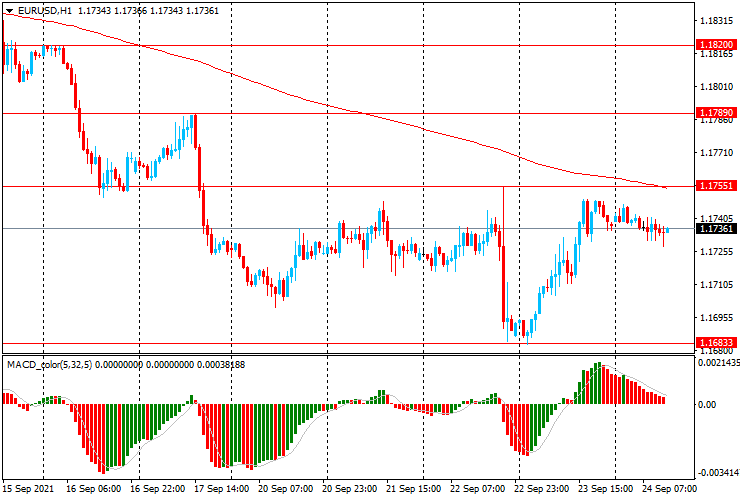Select the 24 Sep 07:00 time axis label
Image resolution: width=740 pixels, height=500 pixels.
(669, 489)
